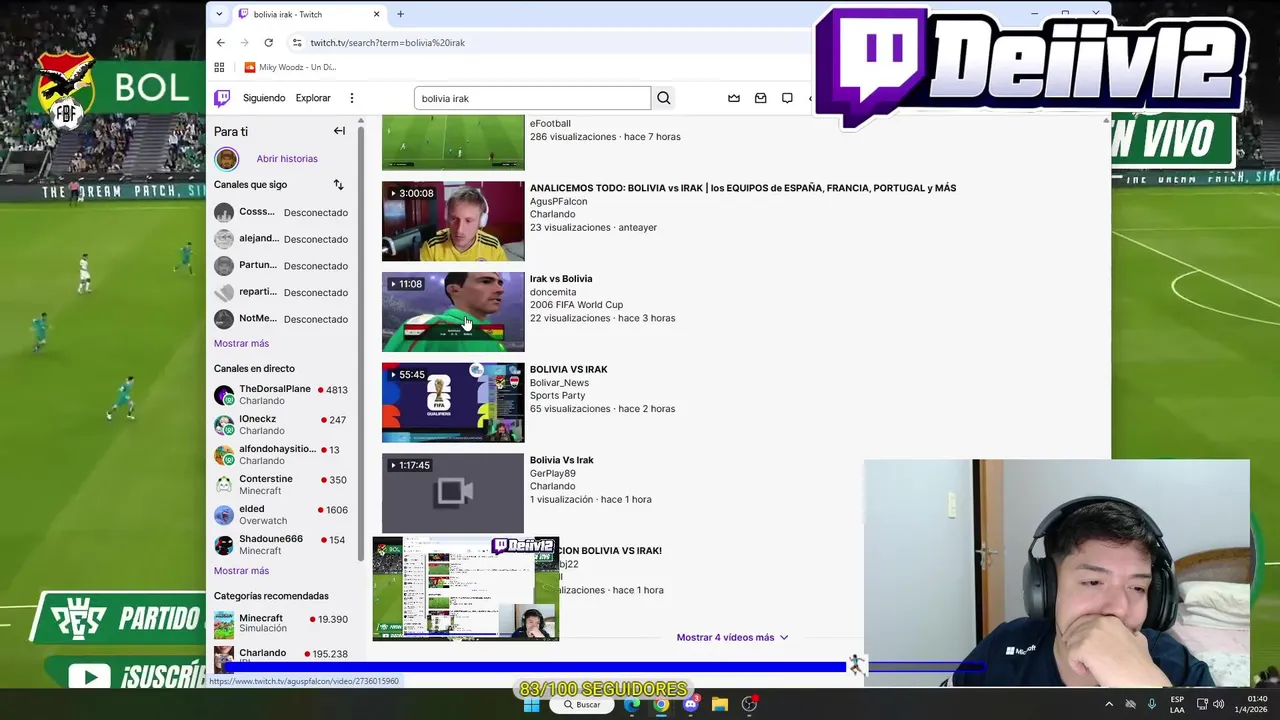Click the Twitch search field
This screenshot has height=720, width=1280.
click(532, 98)
